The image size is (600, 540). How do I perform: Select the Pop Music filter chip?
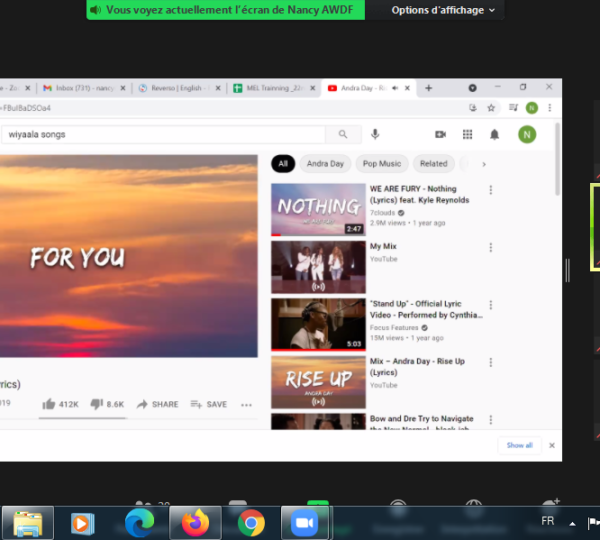pos(382,164)
